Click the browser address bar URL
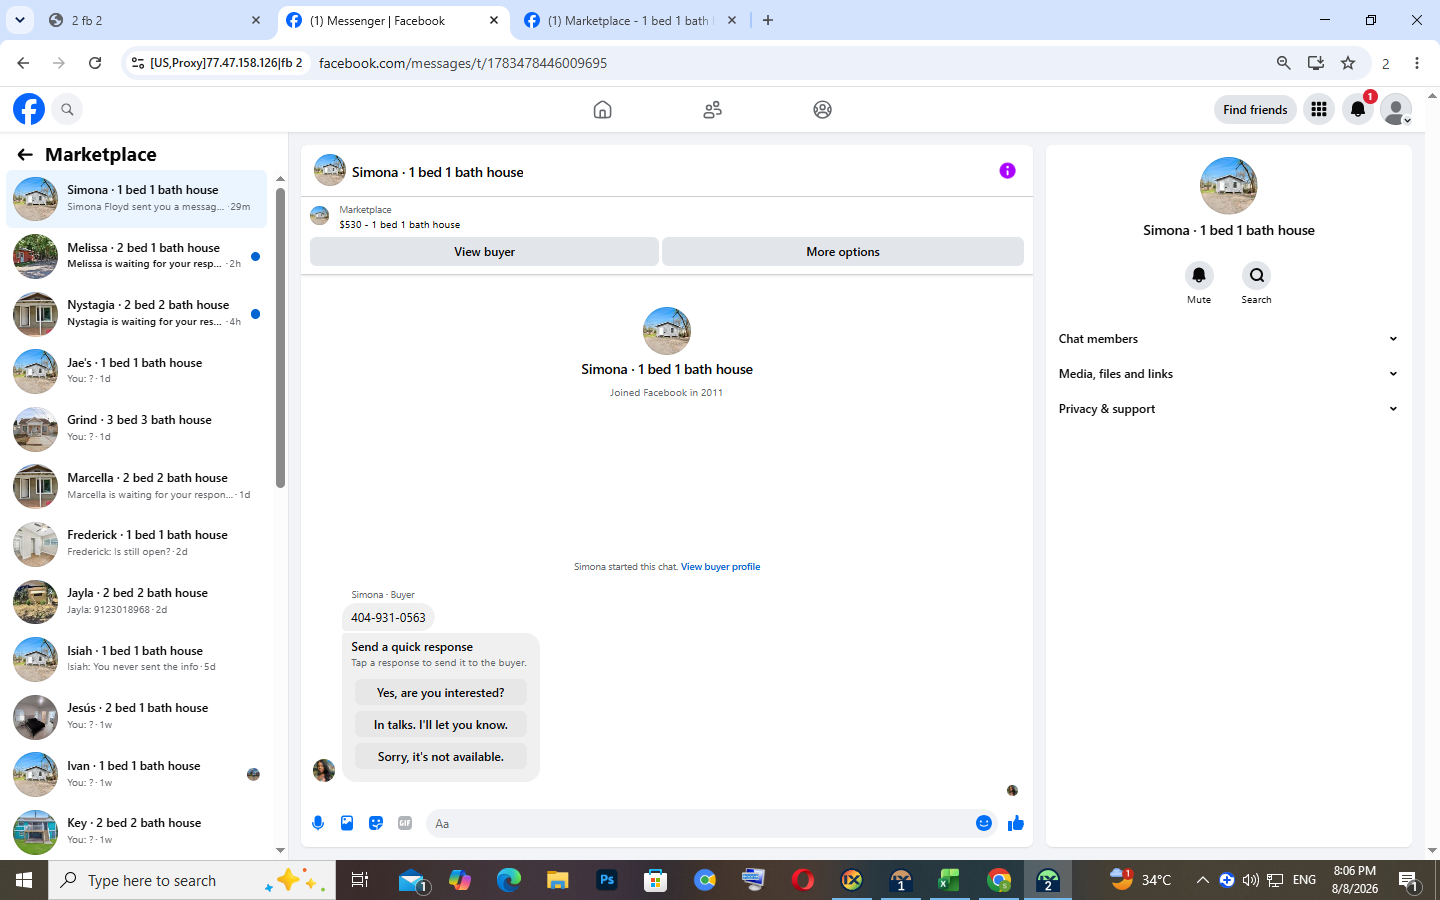The image size is (1440, 900). 463,63
